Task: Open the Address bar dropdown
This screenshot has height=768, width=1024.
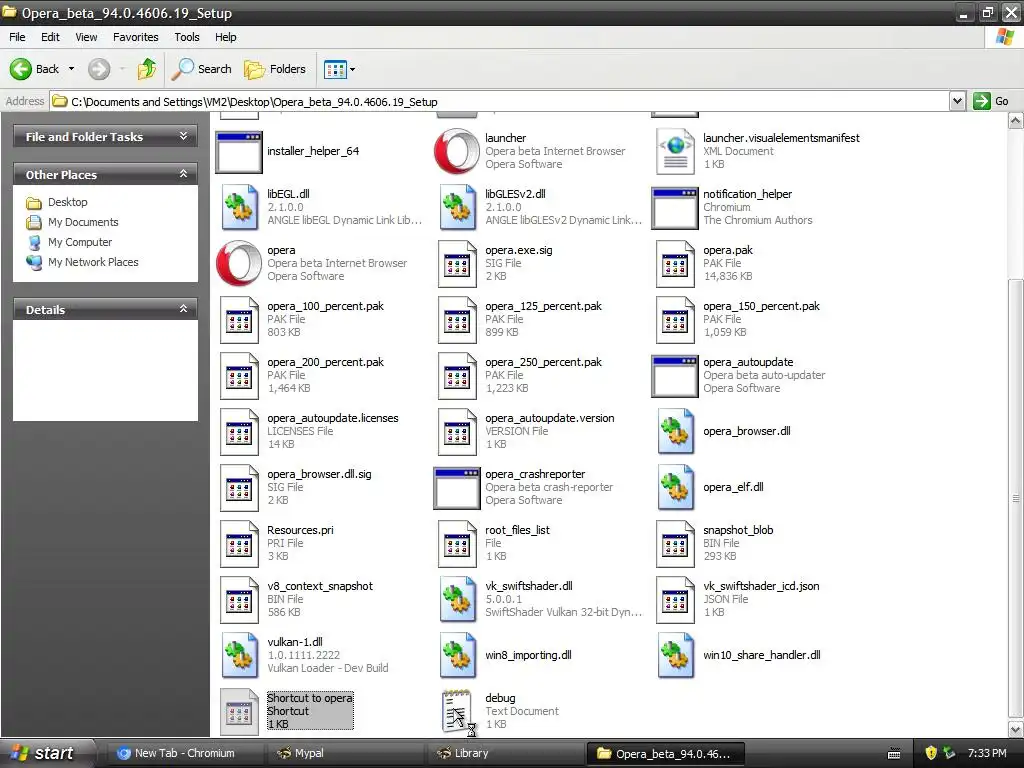Action: click(957, 101)
